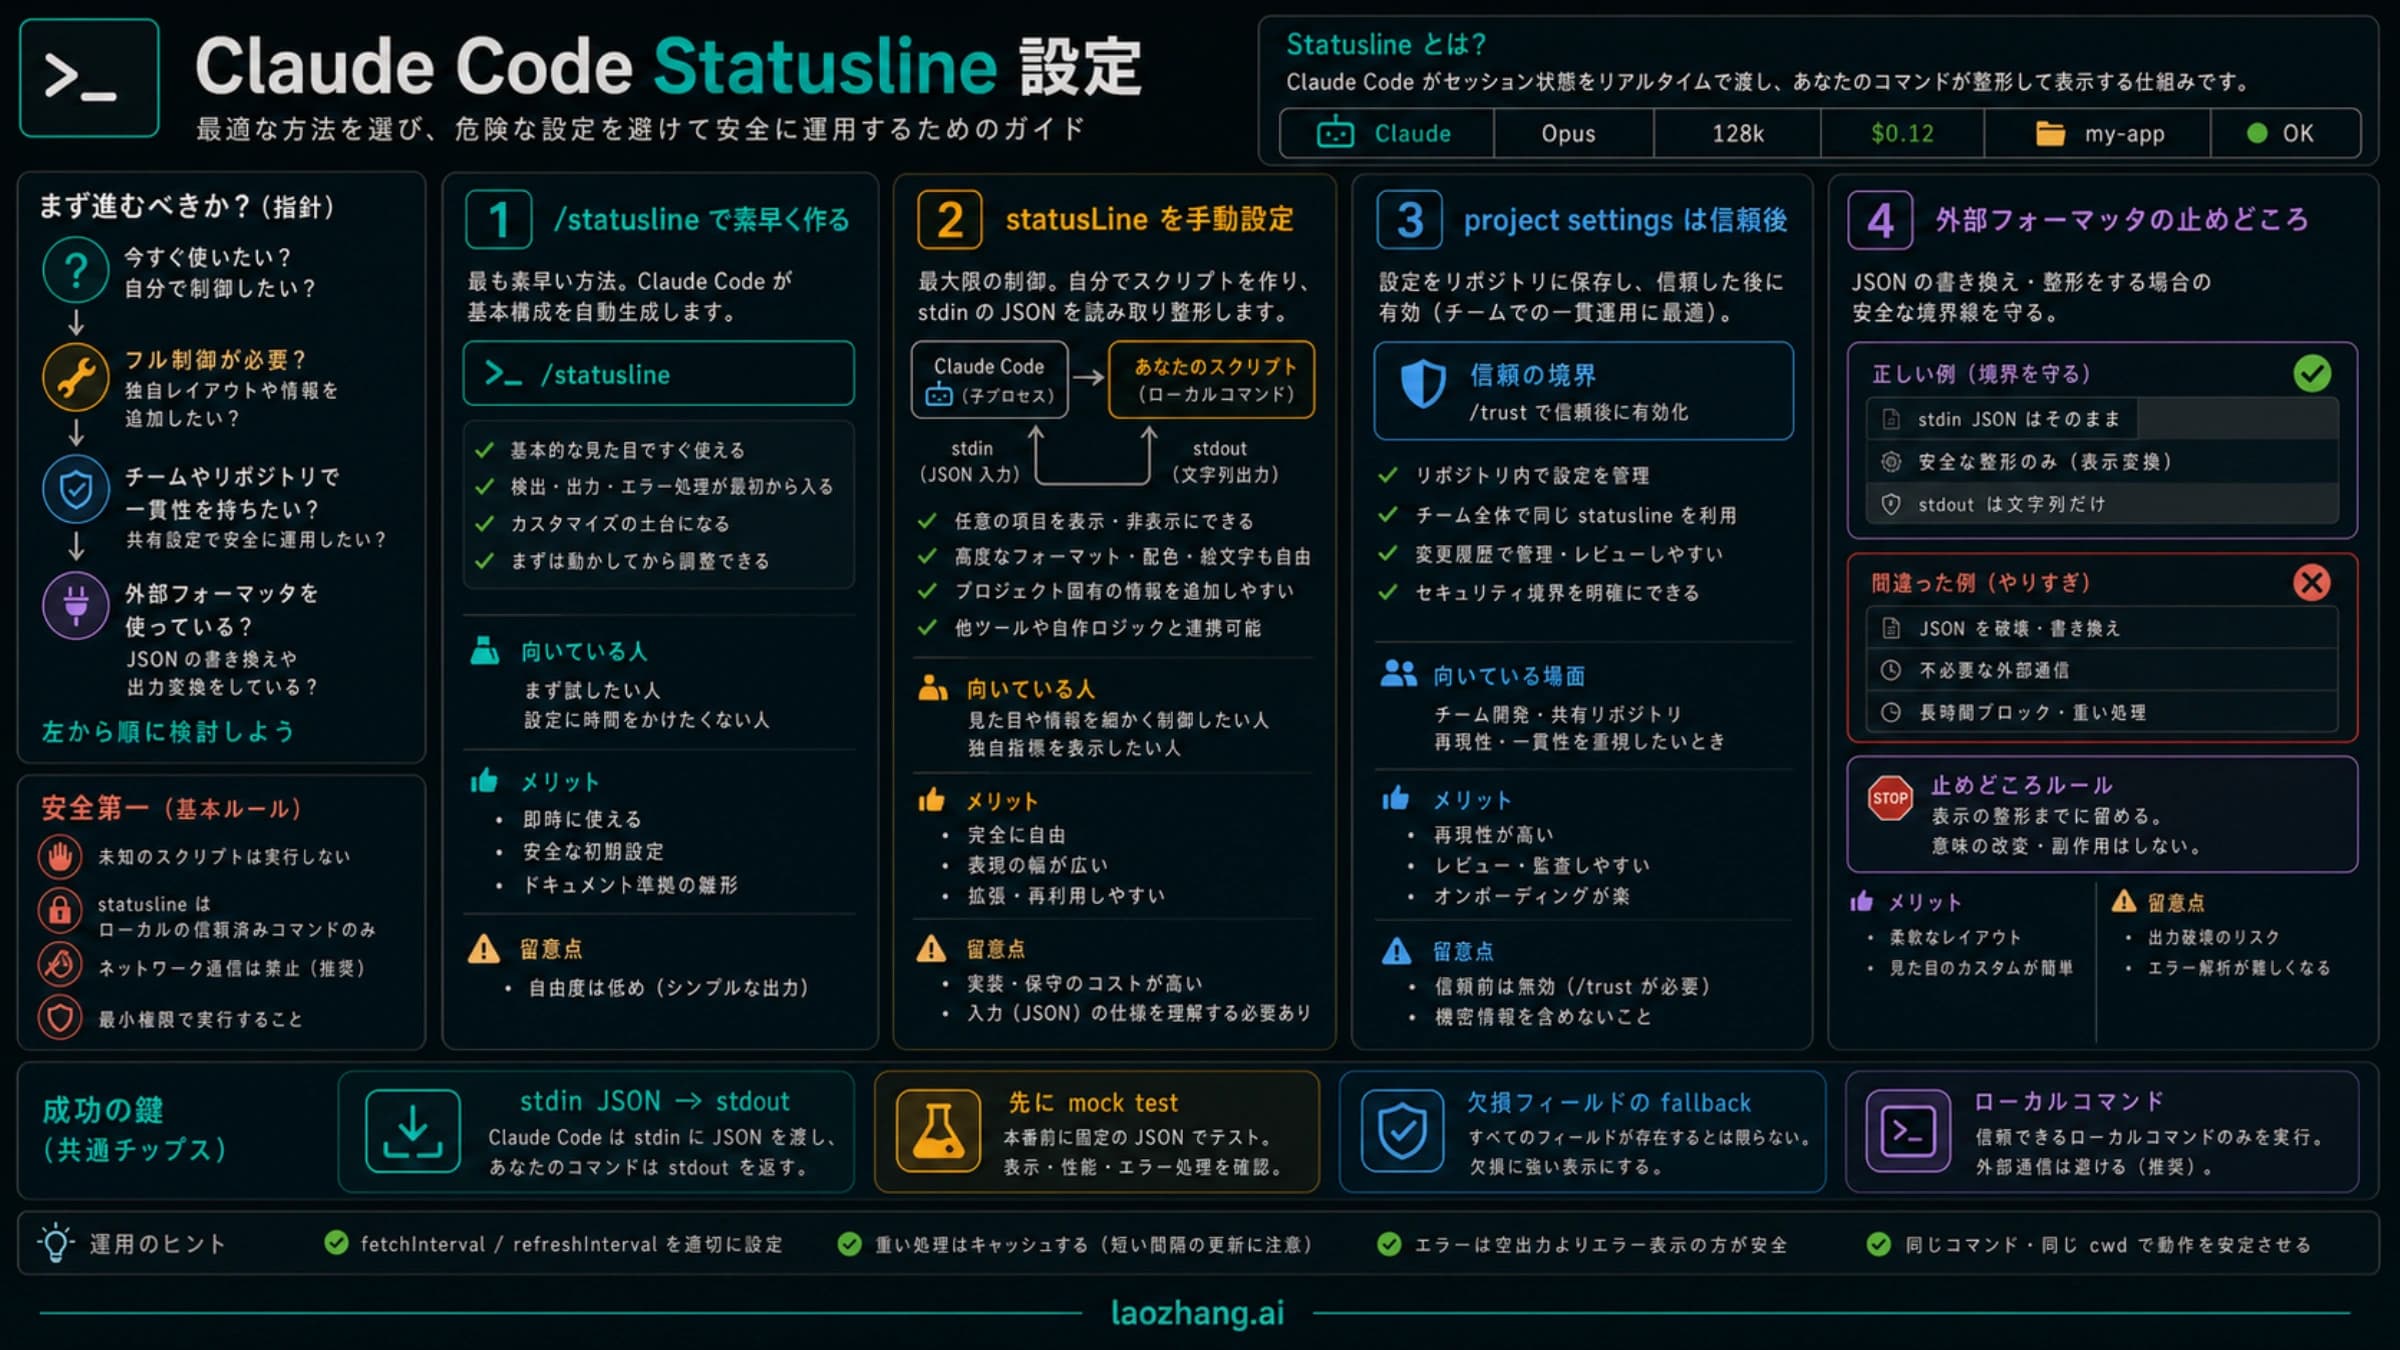The height and width of the screenshot is (1350, 2400).
Task: Click the question mark circle icon
Action: coord(76,270)
